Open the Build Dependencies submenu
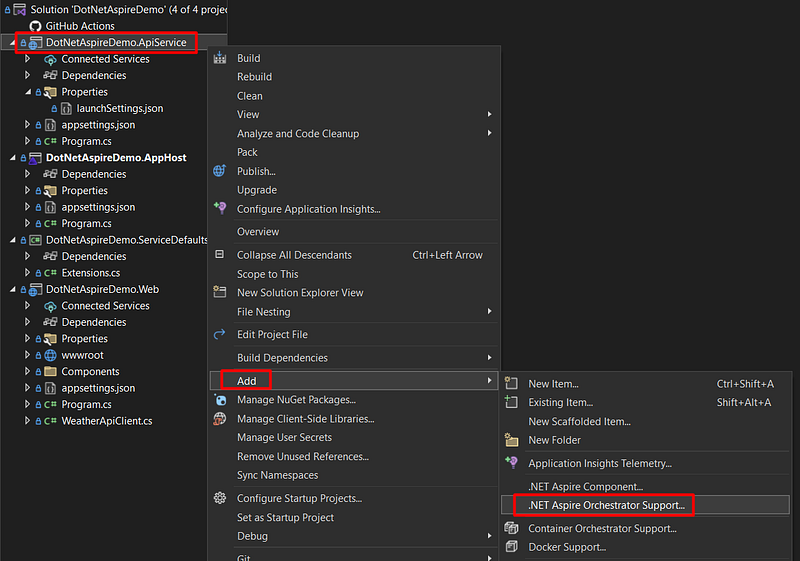Screen dimensions: 800x561 [x=354, y=358]
